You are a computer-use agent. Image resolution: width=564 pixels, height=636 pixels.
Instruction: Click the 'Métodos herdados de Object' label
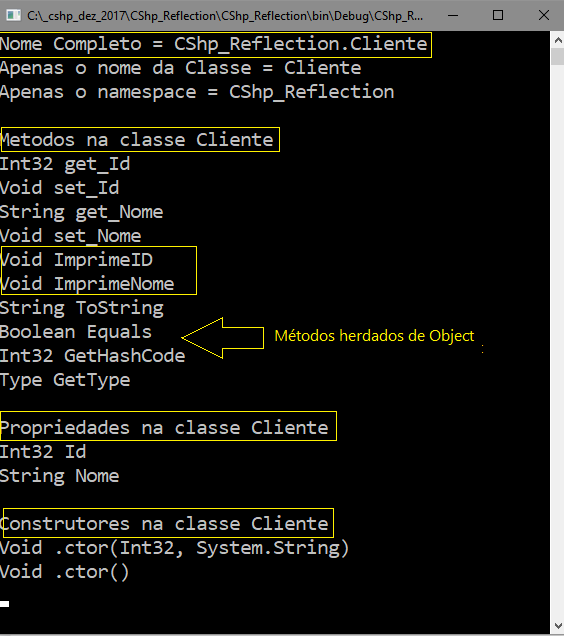tap(374, 336)
